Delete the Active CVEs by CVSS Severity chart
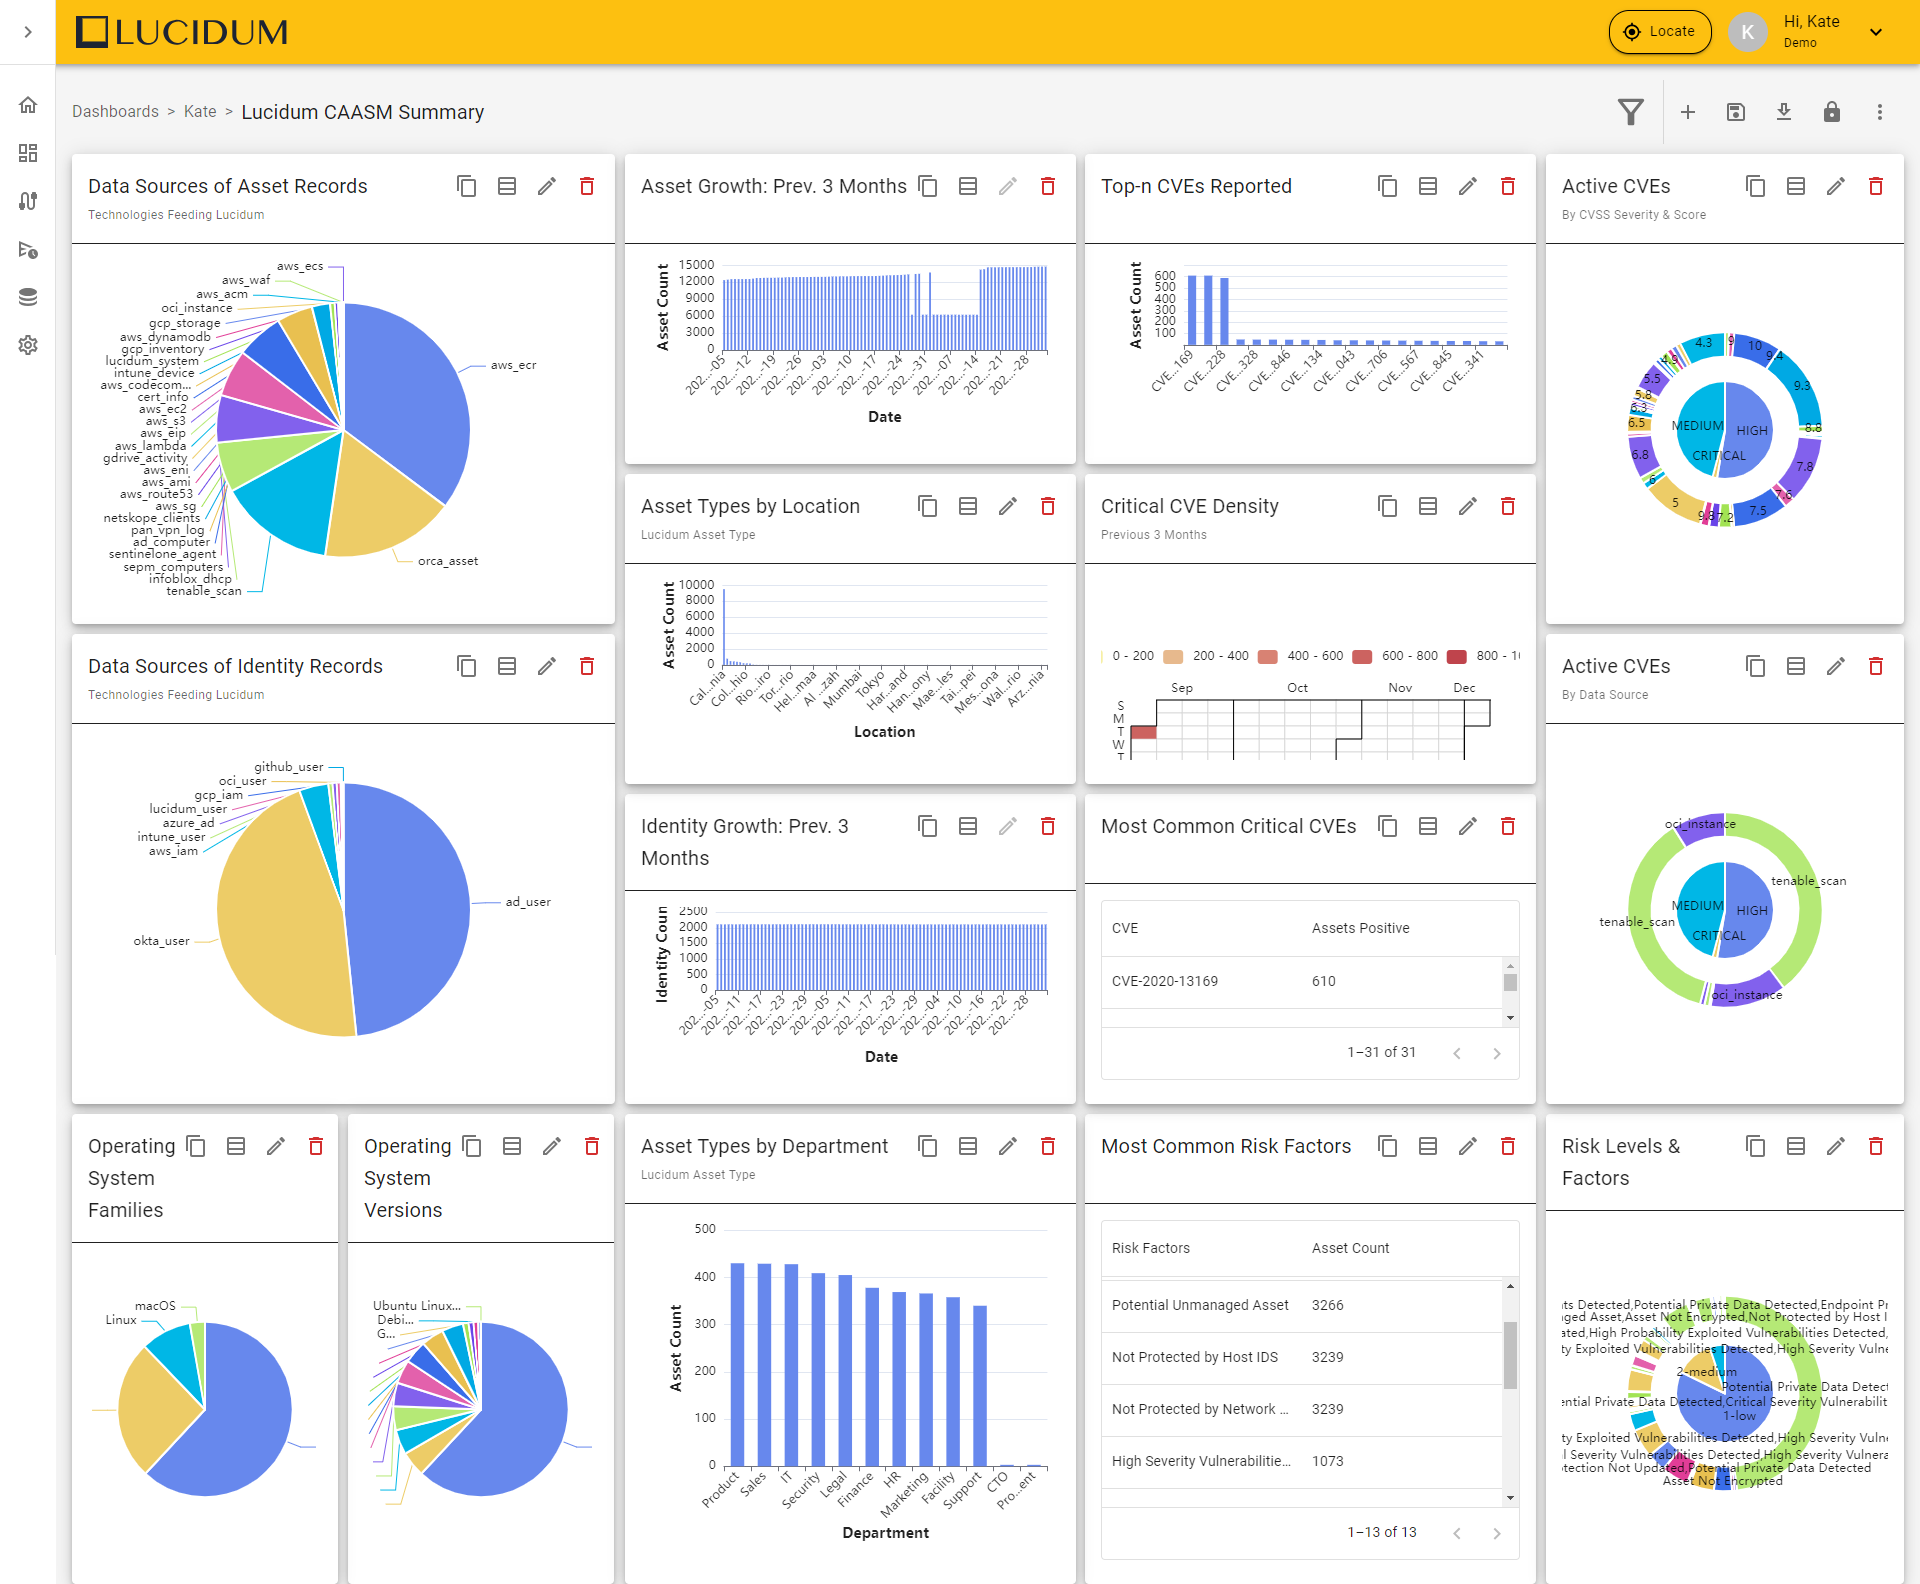 (x=1876, y=186)
